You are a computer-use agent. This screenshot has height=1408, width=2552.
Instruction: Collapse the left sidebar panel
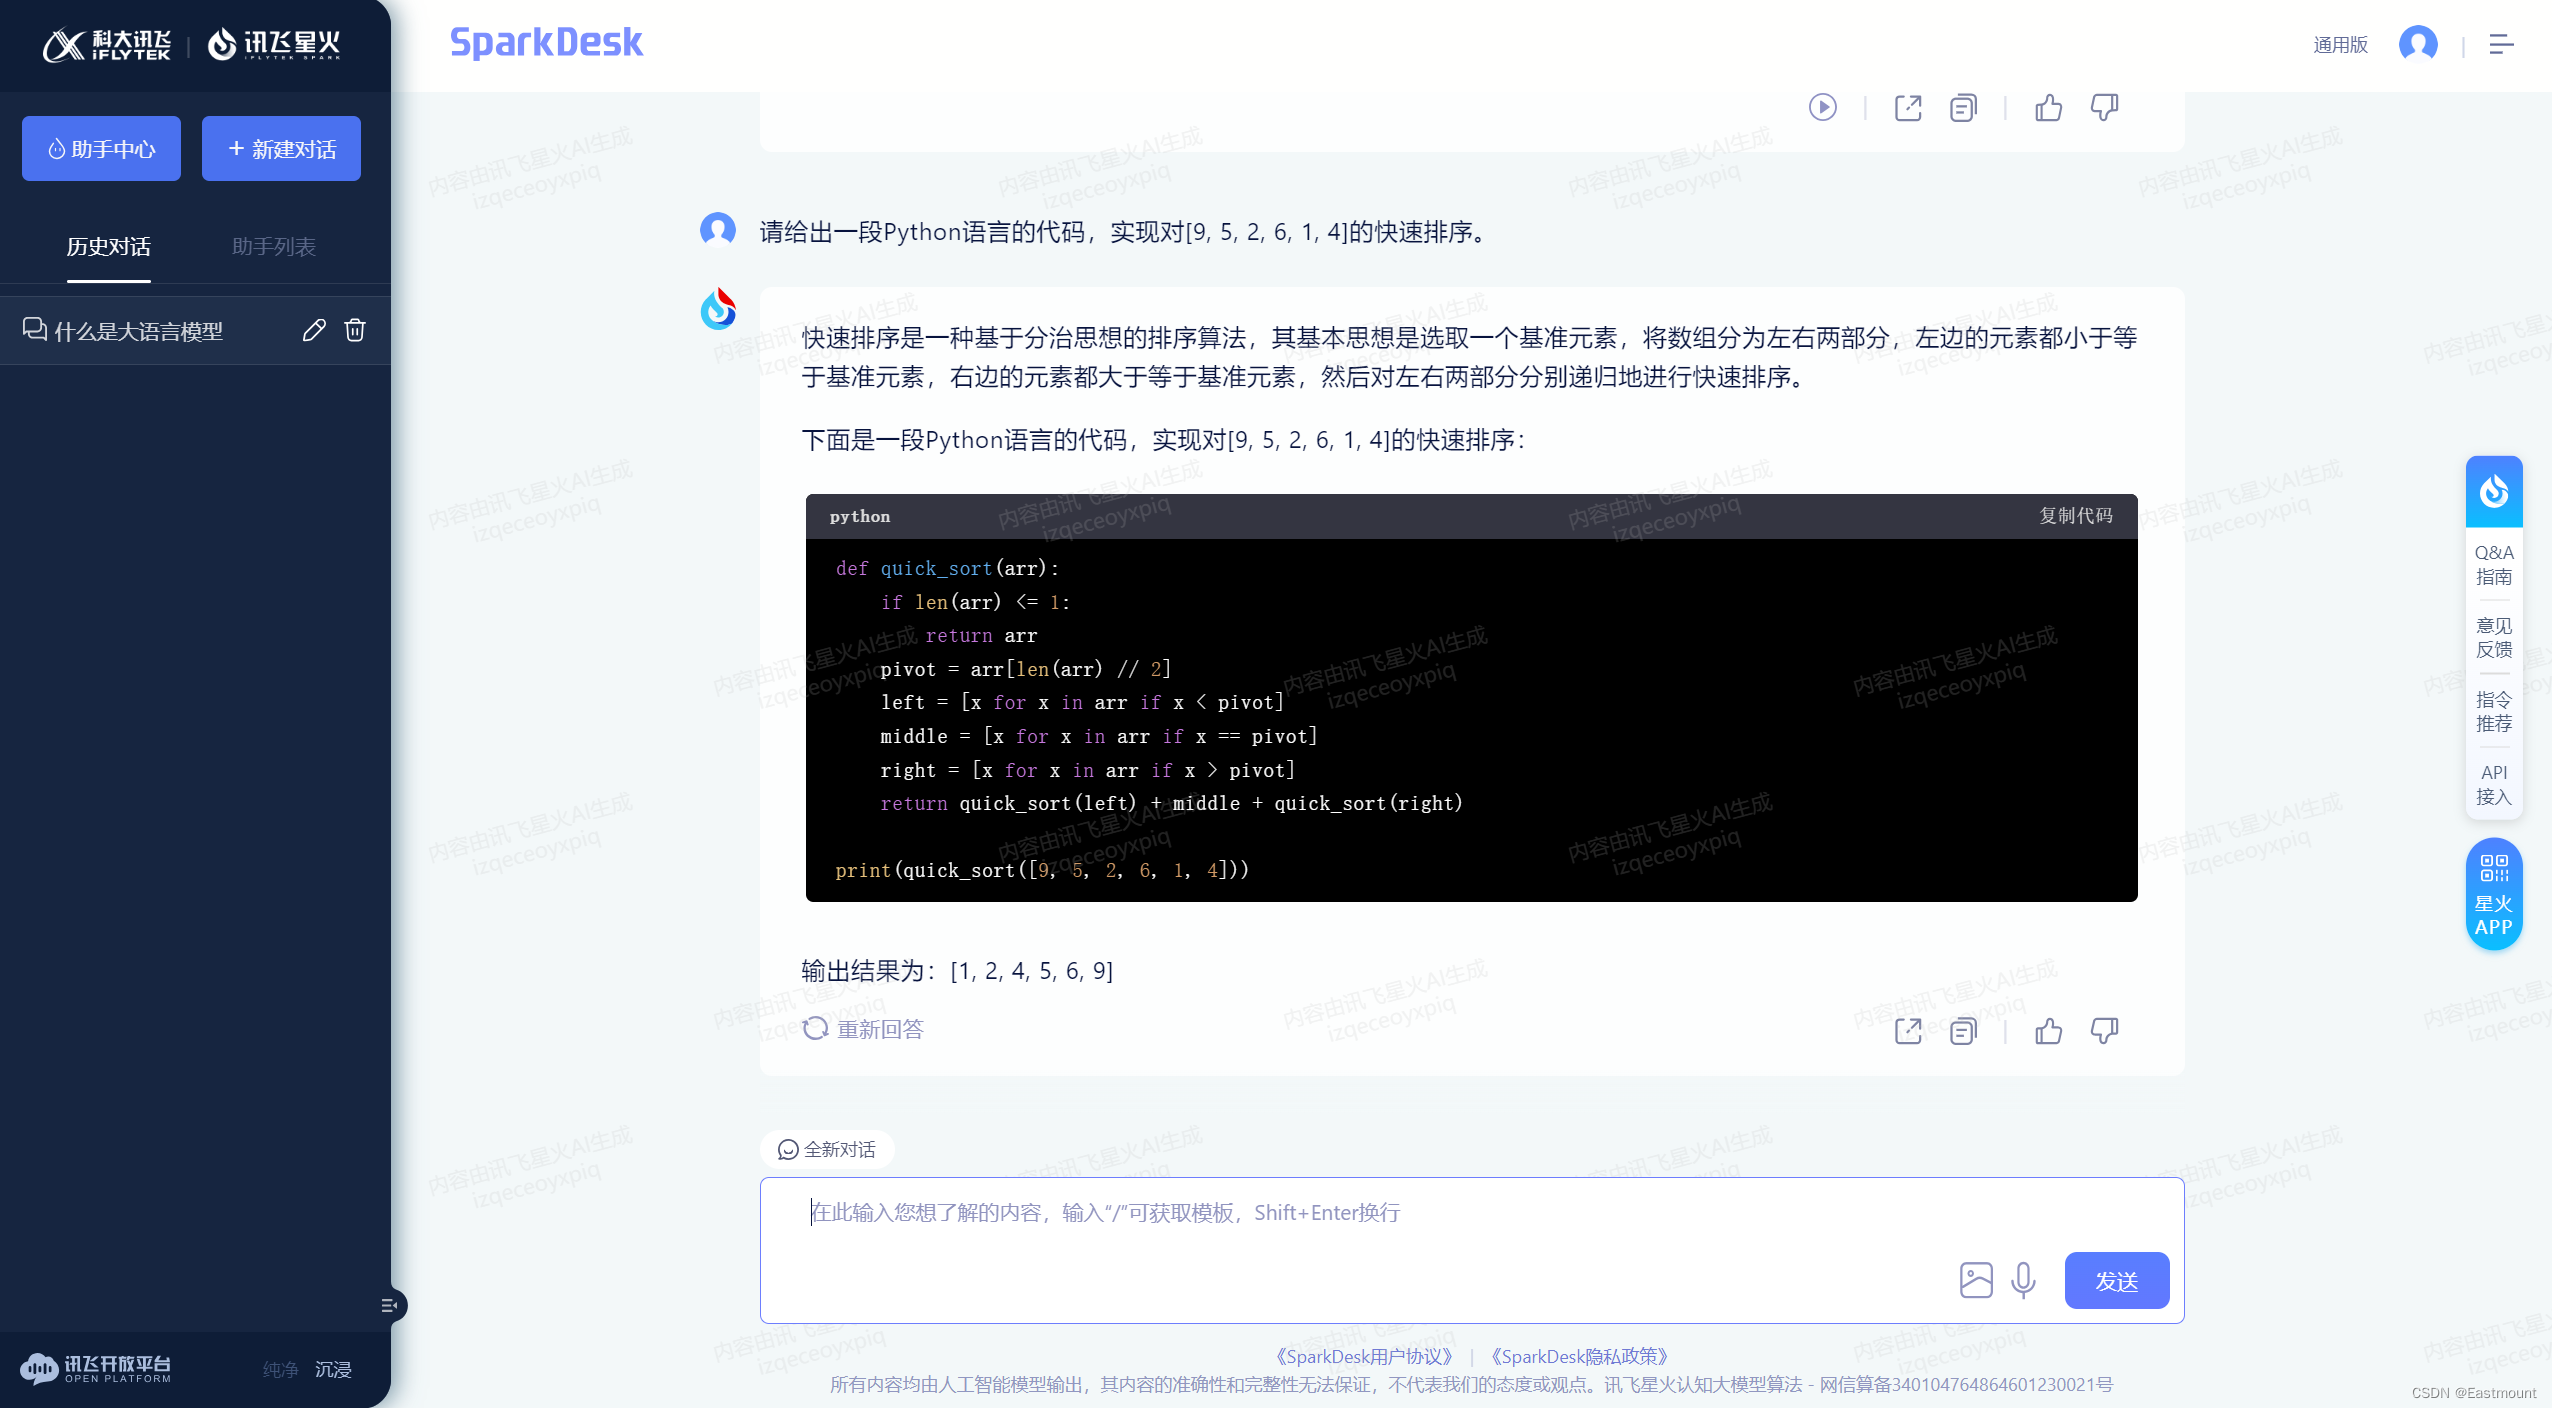click(390, 1305)
